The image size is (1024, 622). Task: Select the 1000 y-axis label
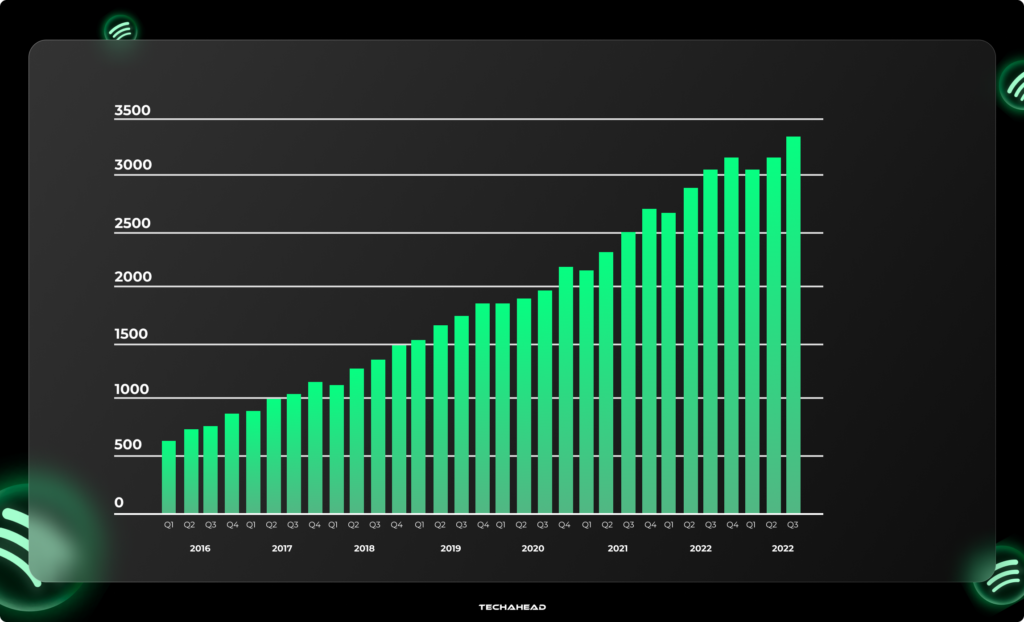pyautogui.click(x=131, y=390)
